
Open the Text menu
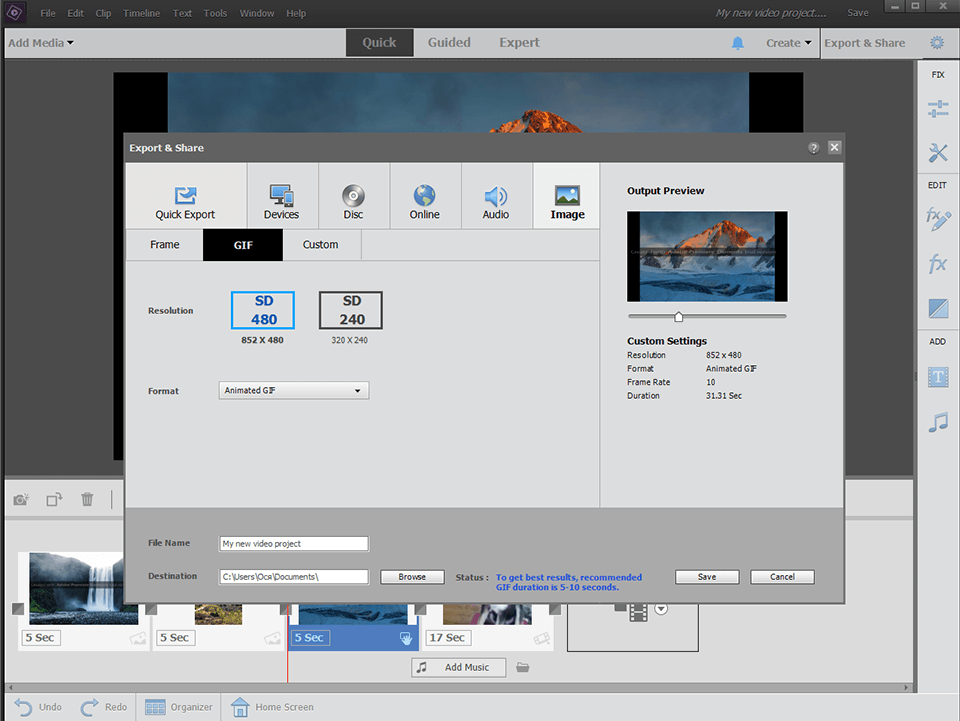click(182, 13)
